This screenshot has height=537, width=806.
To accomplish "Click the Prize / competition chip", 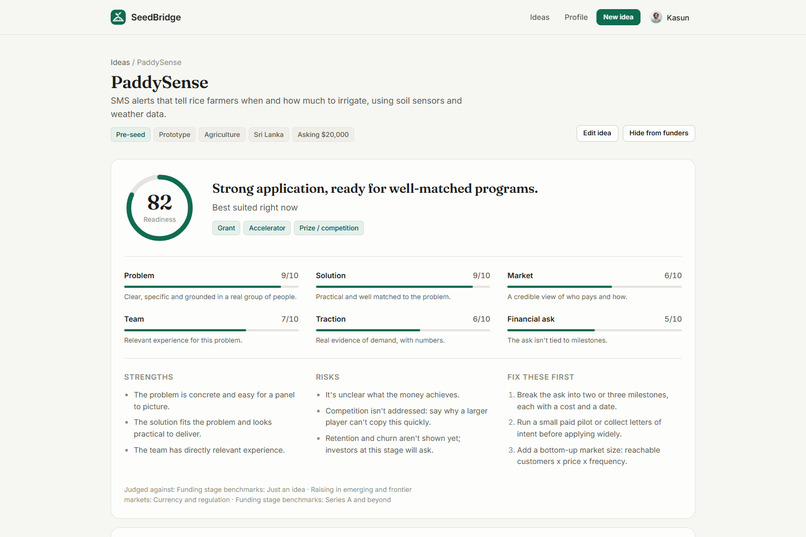I will click(x=329, y=228).
